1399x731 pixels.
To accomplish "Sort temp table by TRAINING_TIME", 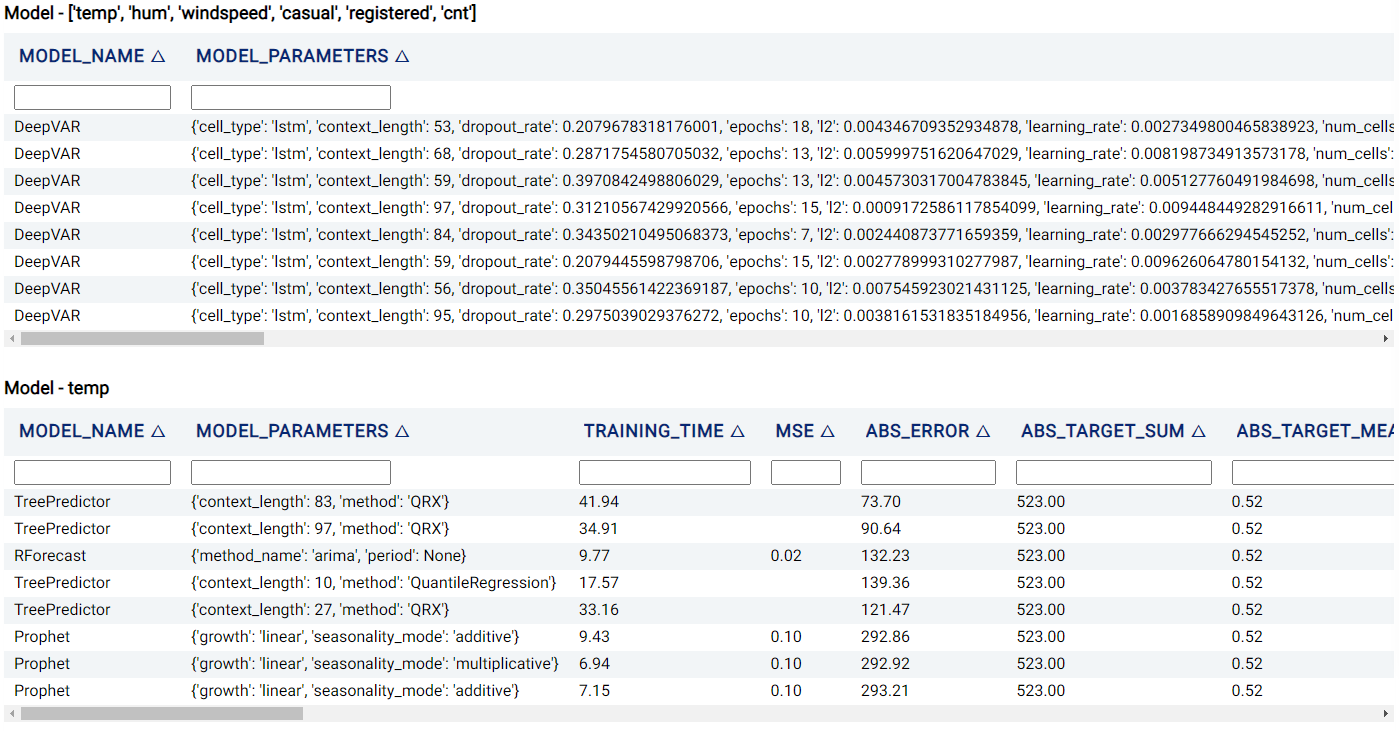I will pos(665,432).
